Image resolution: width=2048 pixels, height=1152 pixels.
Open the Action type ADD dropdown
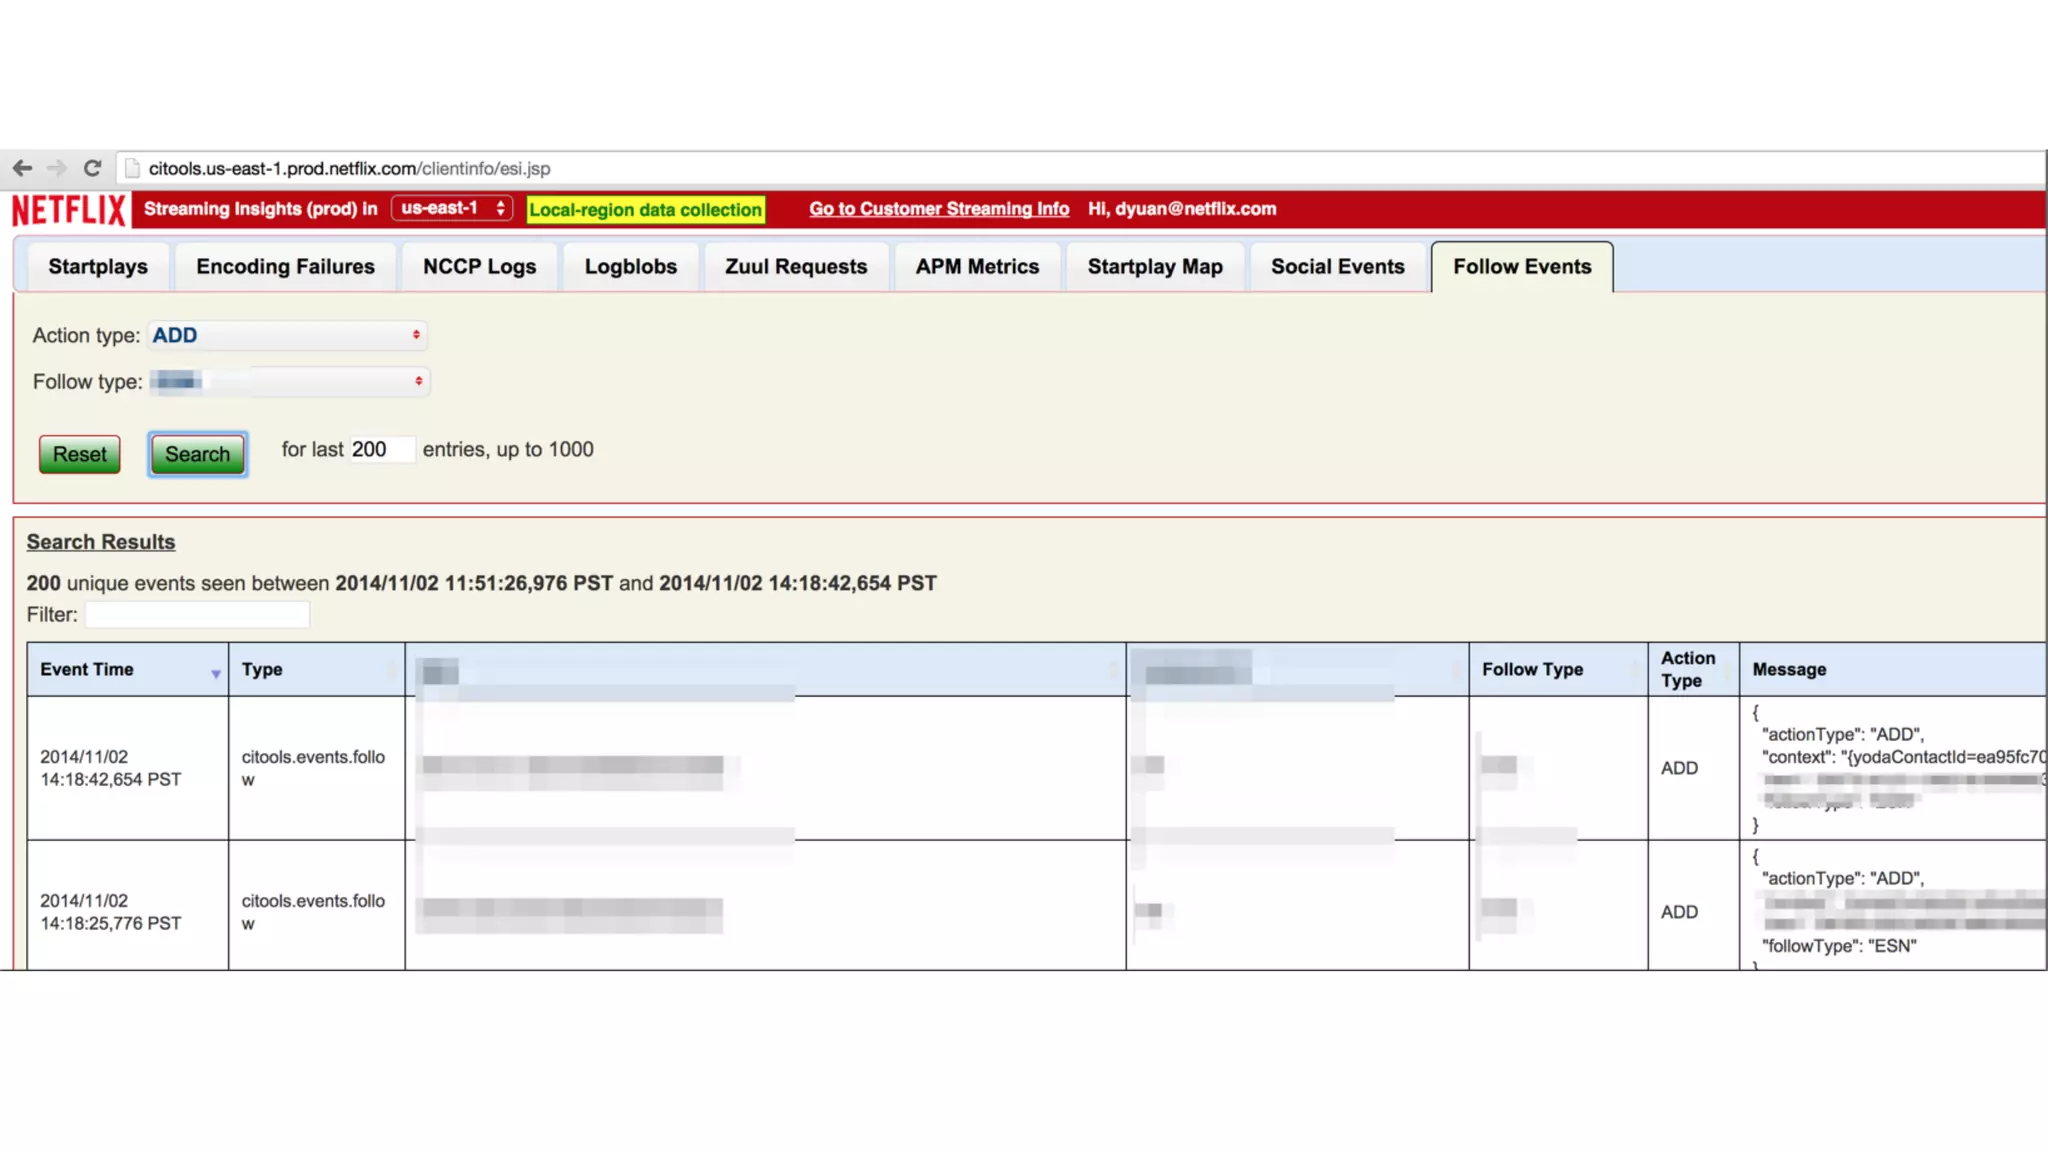[287, 335]
